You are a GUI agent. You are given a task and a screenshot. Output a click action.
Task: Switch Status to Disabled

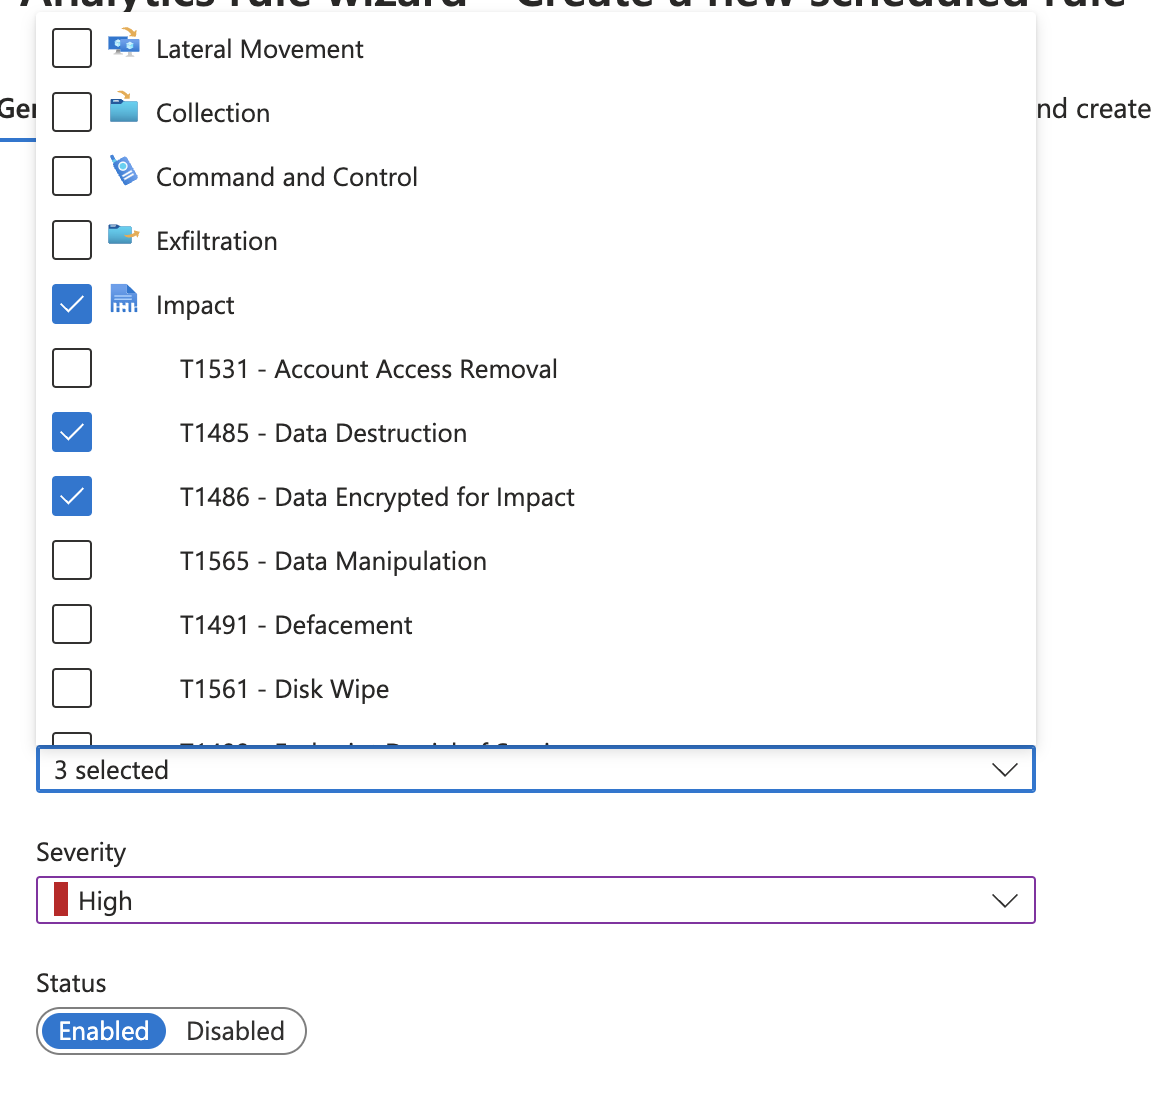coord(236,1031)
